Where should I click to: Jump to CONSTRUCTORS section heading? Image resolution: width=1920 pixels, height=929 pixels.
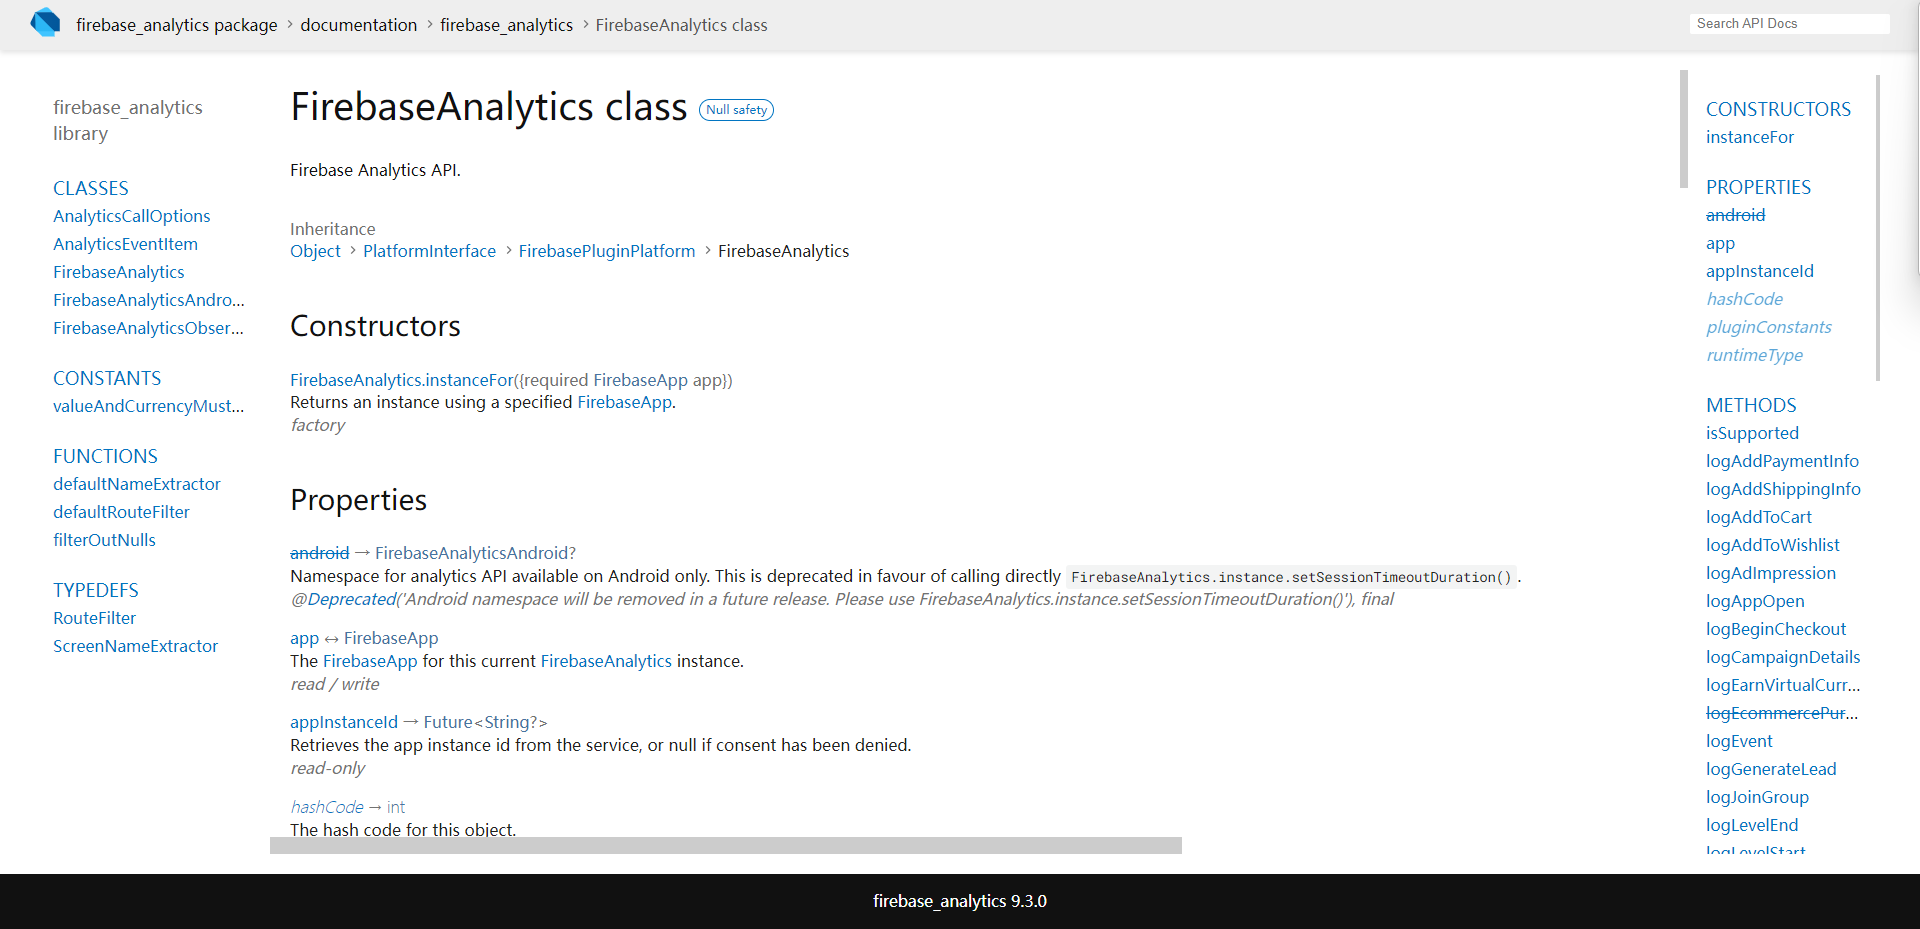(x=1778, y=109)
